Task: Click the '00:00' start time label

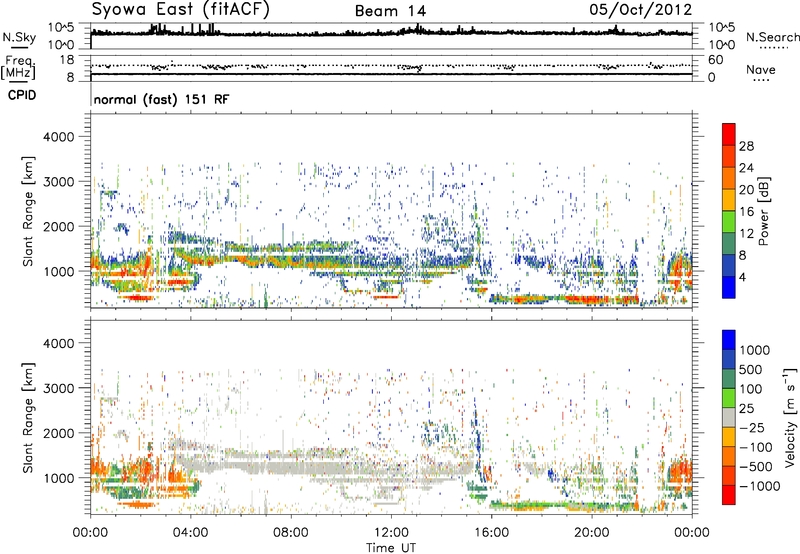Action: 91,533
